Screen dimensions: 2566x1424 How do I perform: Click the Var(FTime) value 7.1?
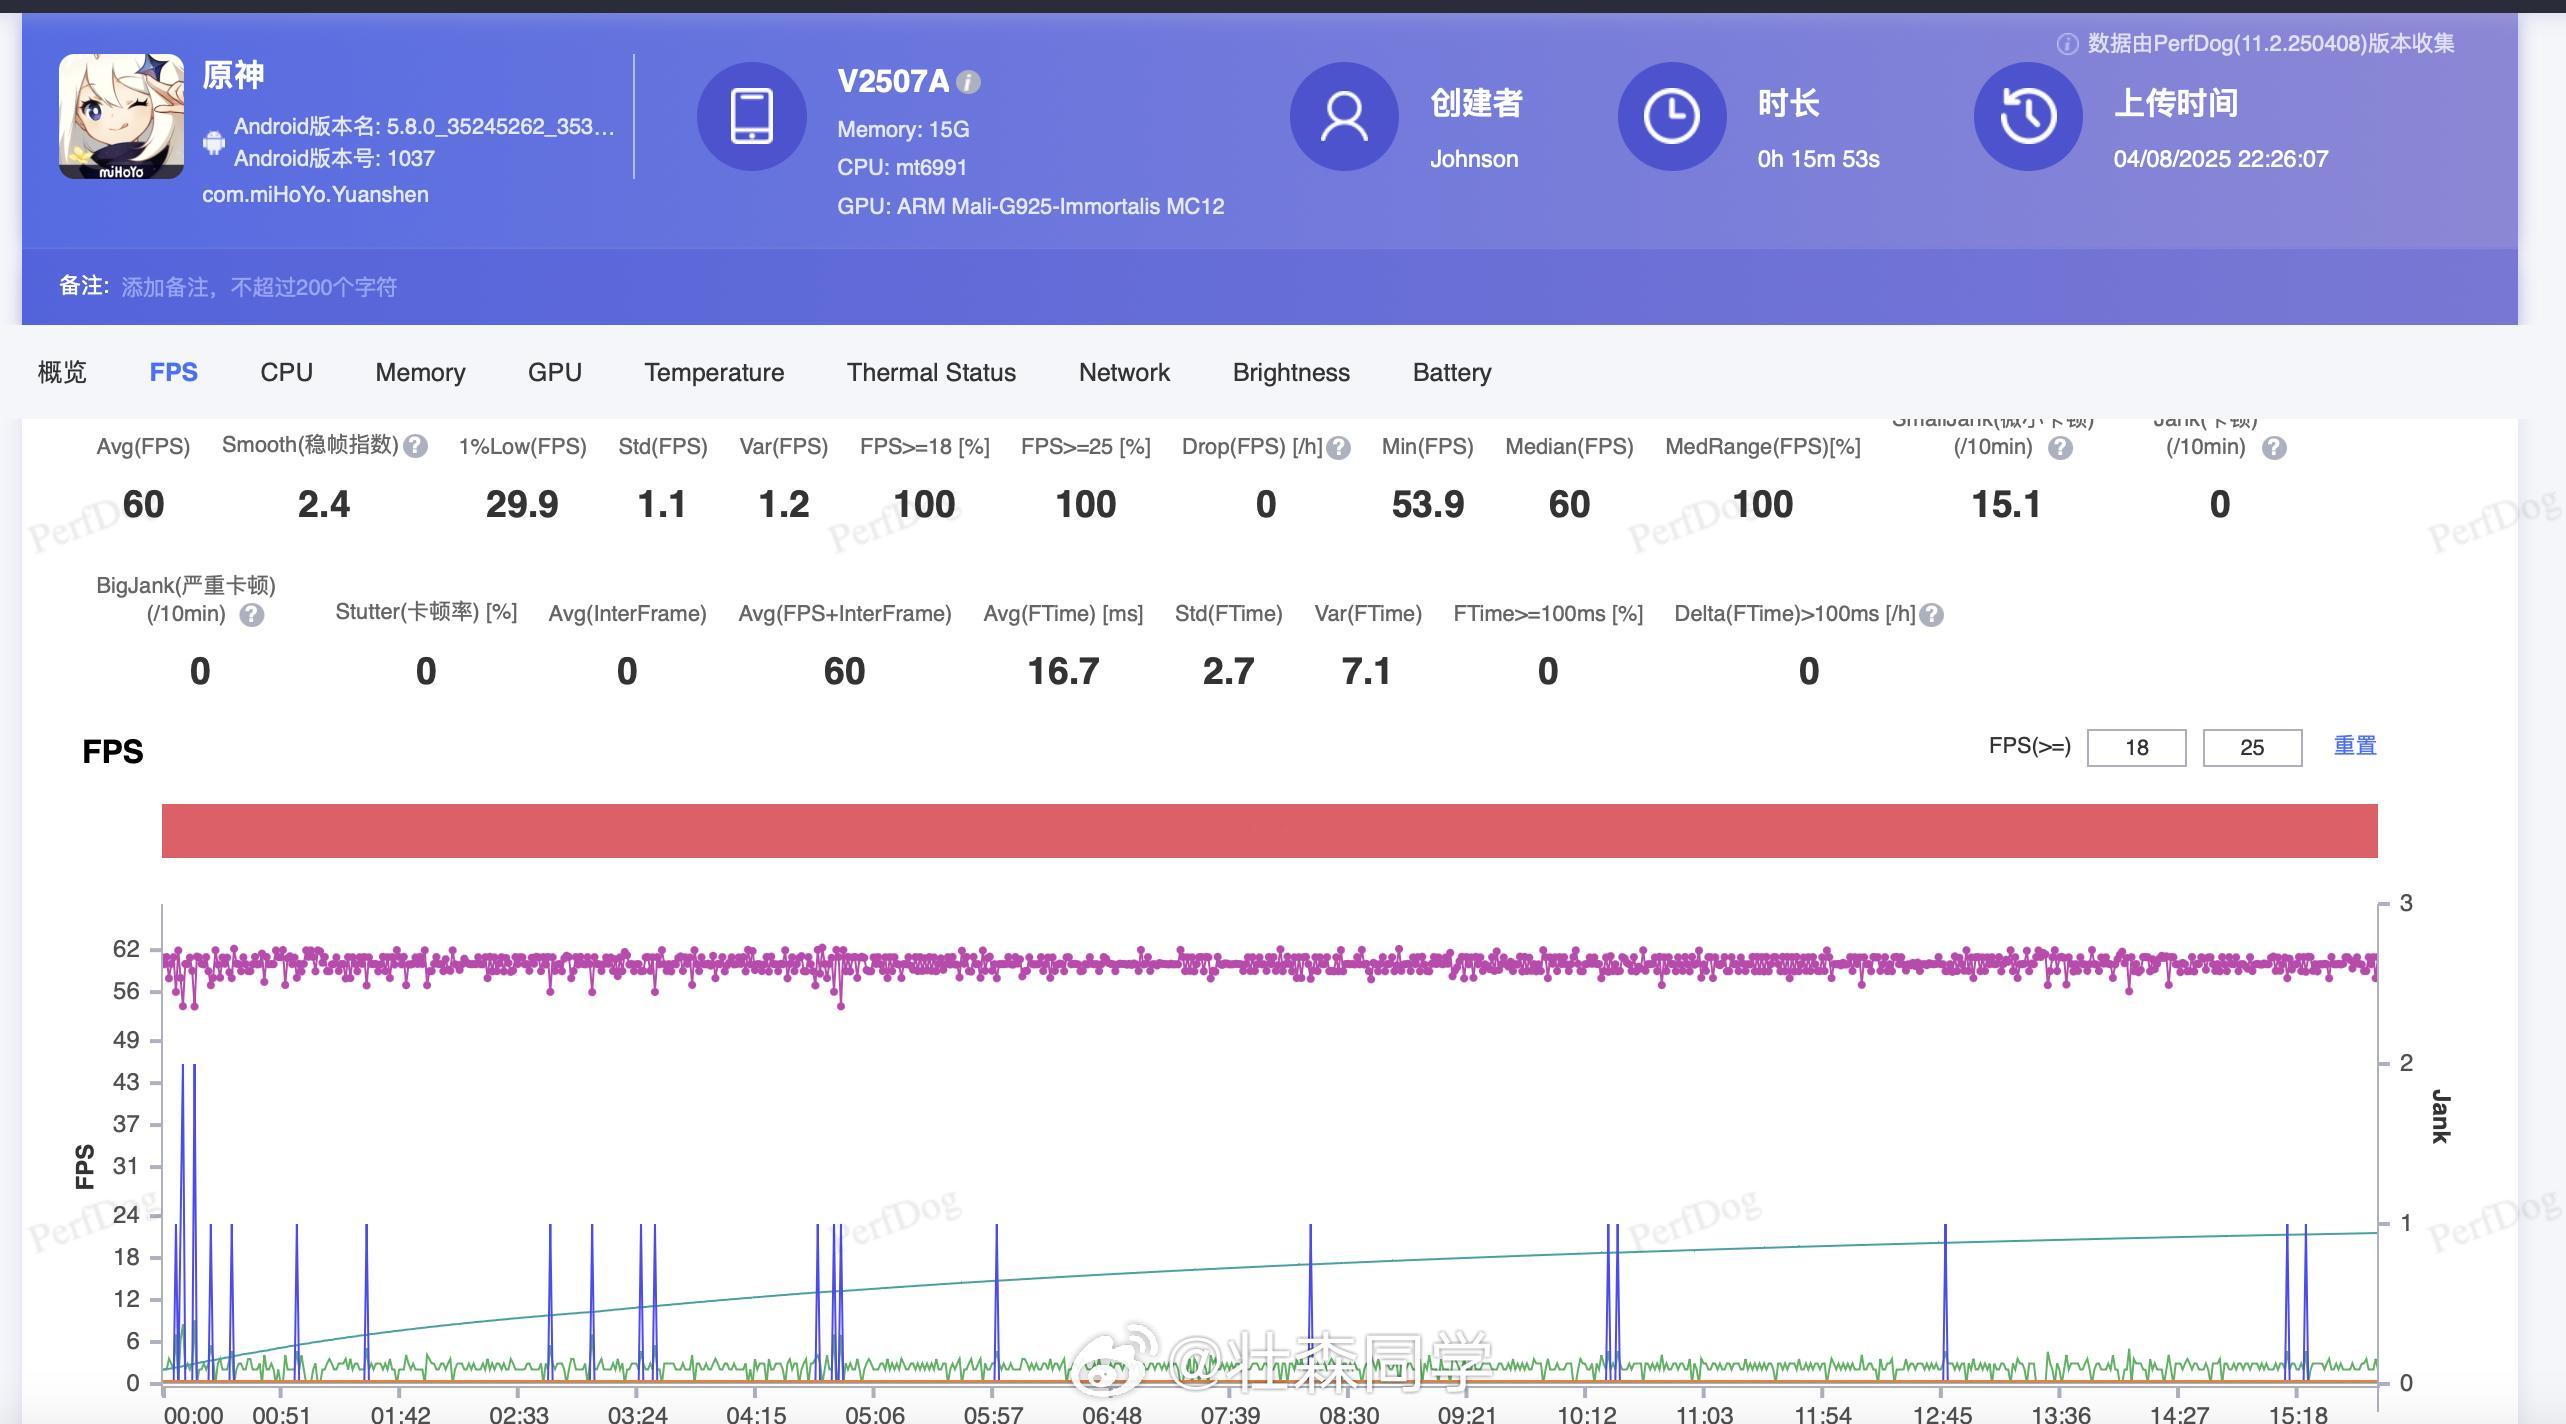pyautogui.click(x=1366, y=672)
